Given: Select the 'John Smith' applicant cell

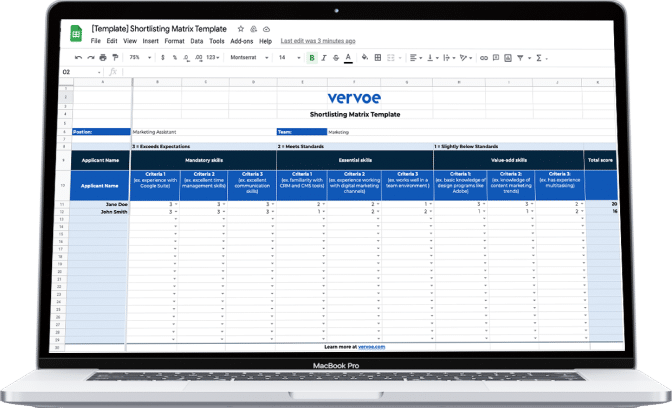Looking at the screenshot, I should [100, 212].
